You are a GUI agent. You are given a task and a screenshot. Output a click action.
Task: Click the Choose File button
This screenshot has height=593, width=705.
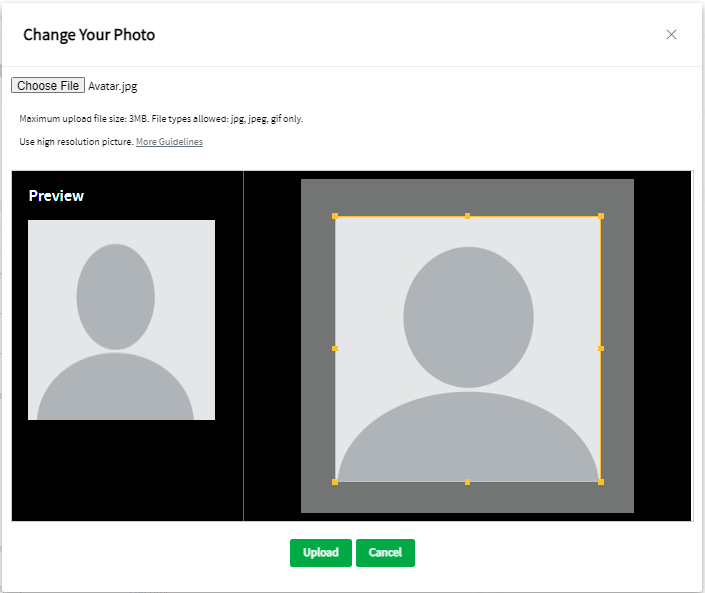[x=48, y=86]
